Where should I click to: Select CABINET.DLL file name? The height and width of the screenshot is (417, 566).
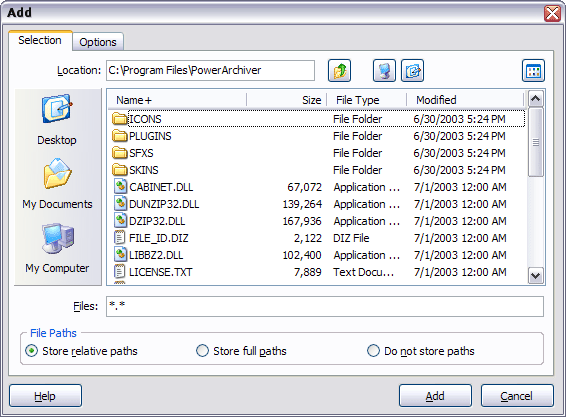point(161,187)
